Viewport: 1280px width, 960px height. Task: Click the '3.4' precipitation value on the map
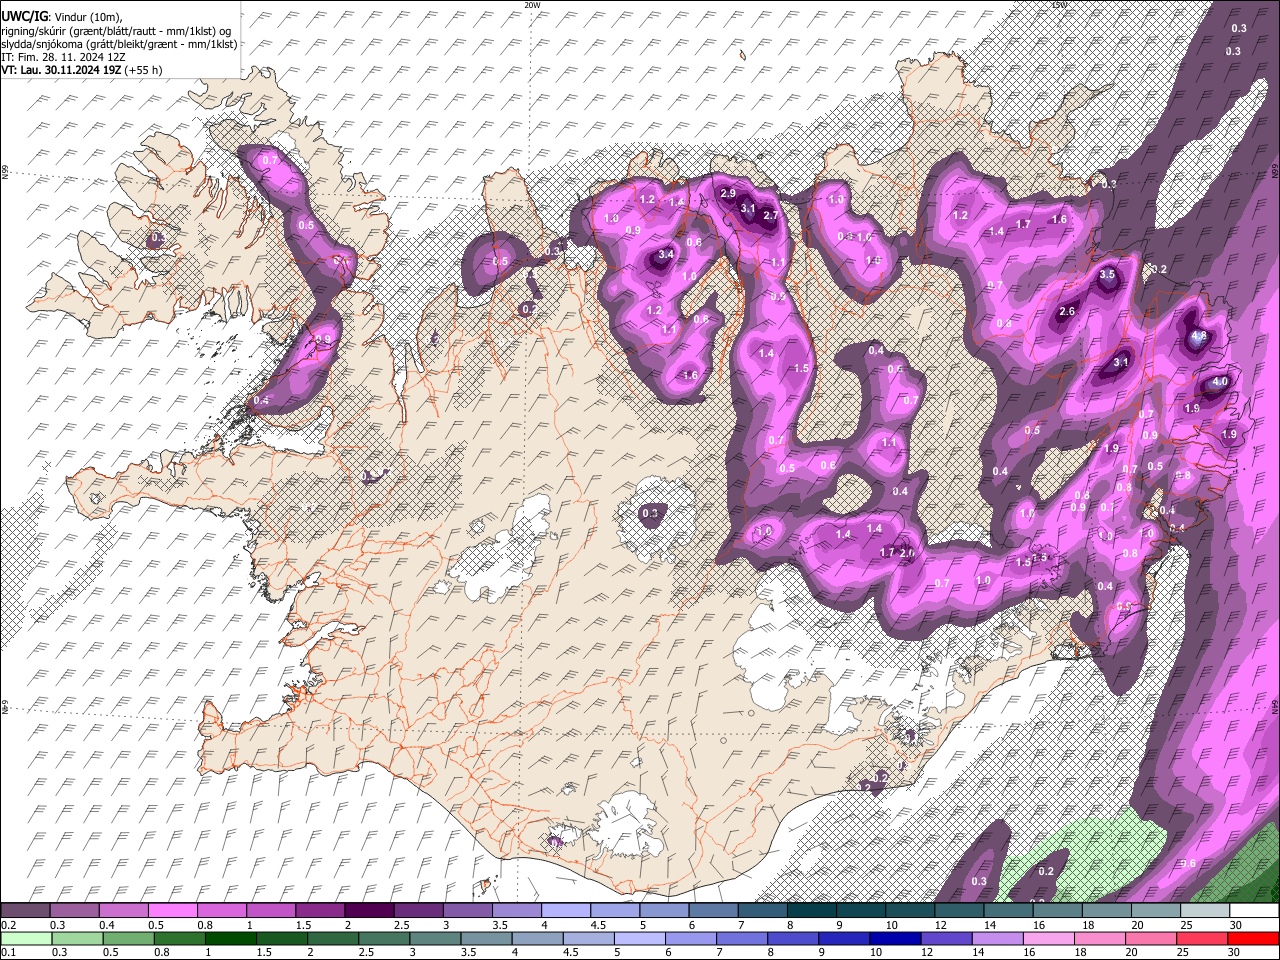tap(666, 255)
